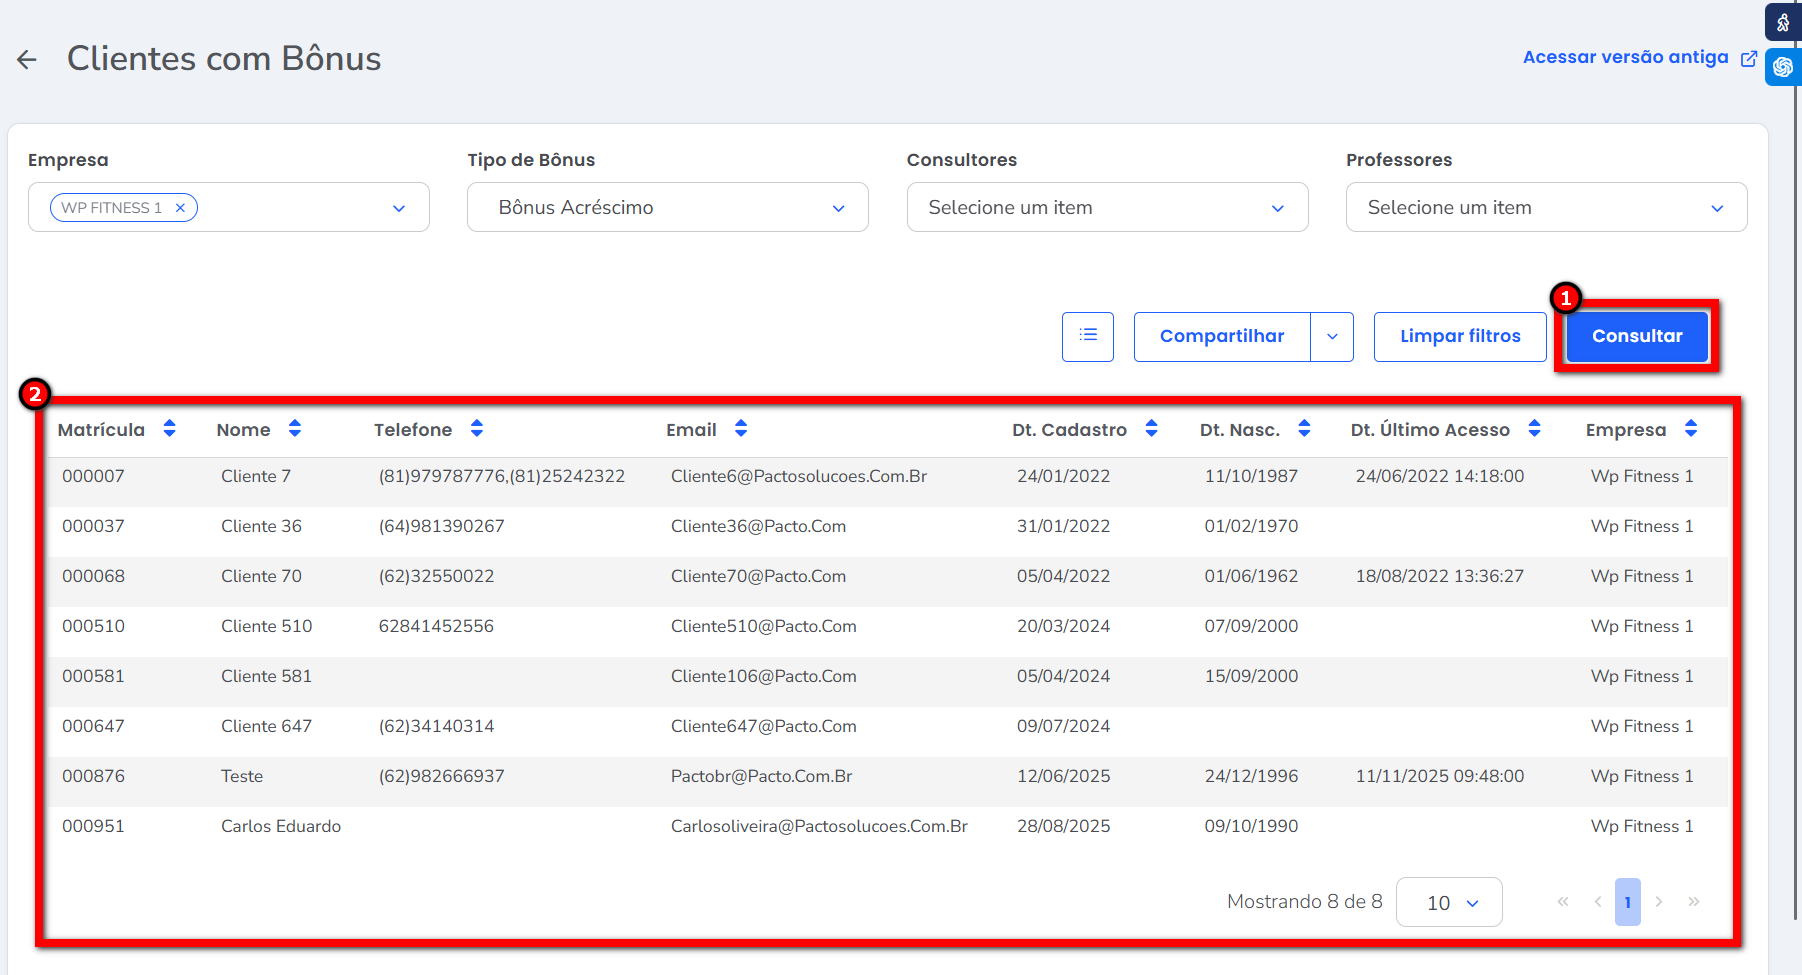This screenshot has height=975, width=1802.
Task: Sort table by Email column
Action: (x=740, y=429)
